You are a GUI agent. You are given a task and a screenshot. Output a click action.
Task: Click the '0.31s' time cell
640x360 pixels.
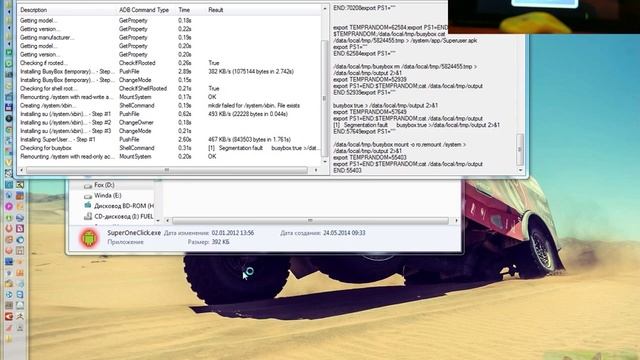pos(184,148)
